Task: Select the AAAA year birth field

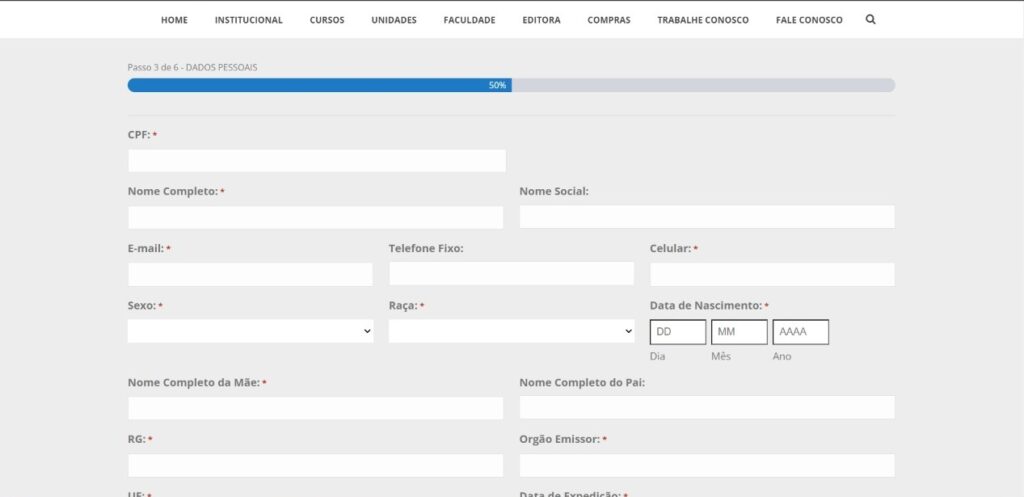Action: click(x=800, y=332)
